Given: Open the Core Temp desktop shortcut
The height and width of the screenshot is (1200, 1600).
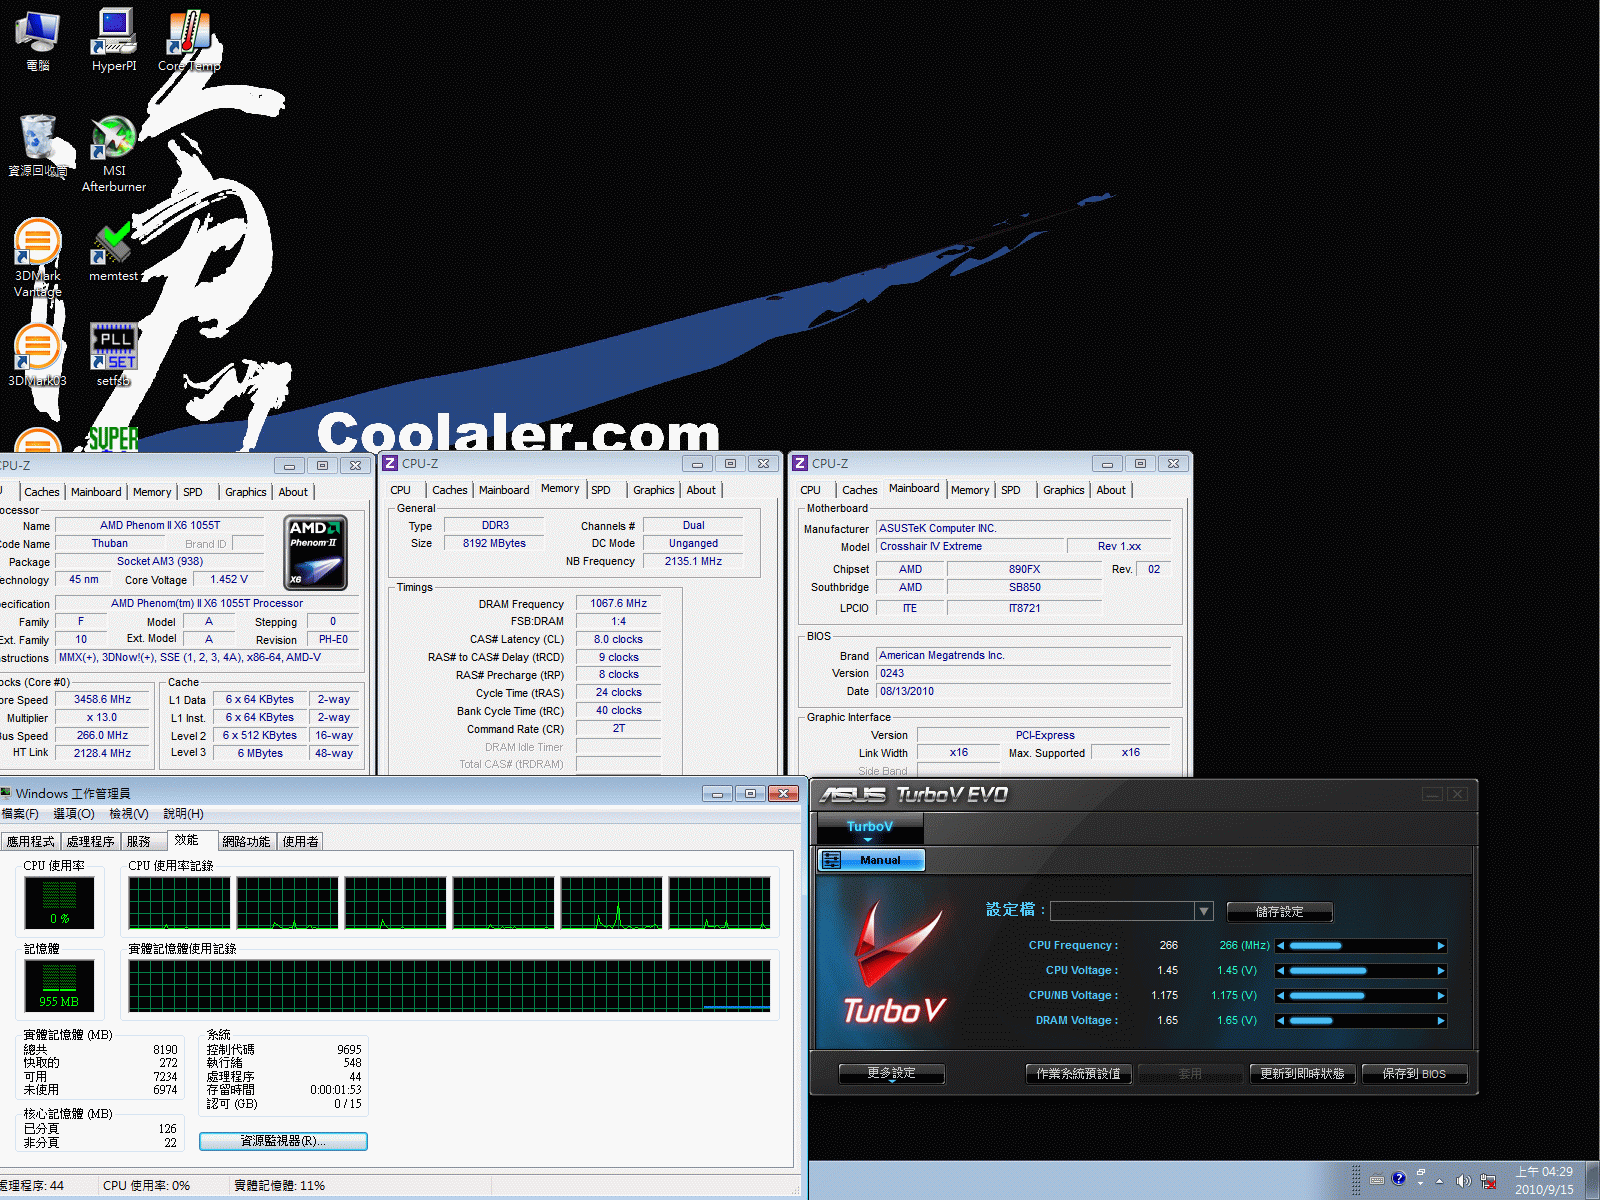Looking at the screenshot, I should 189,40.
